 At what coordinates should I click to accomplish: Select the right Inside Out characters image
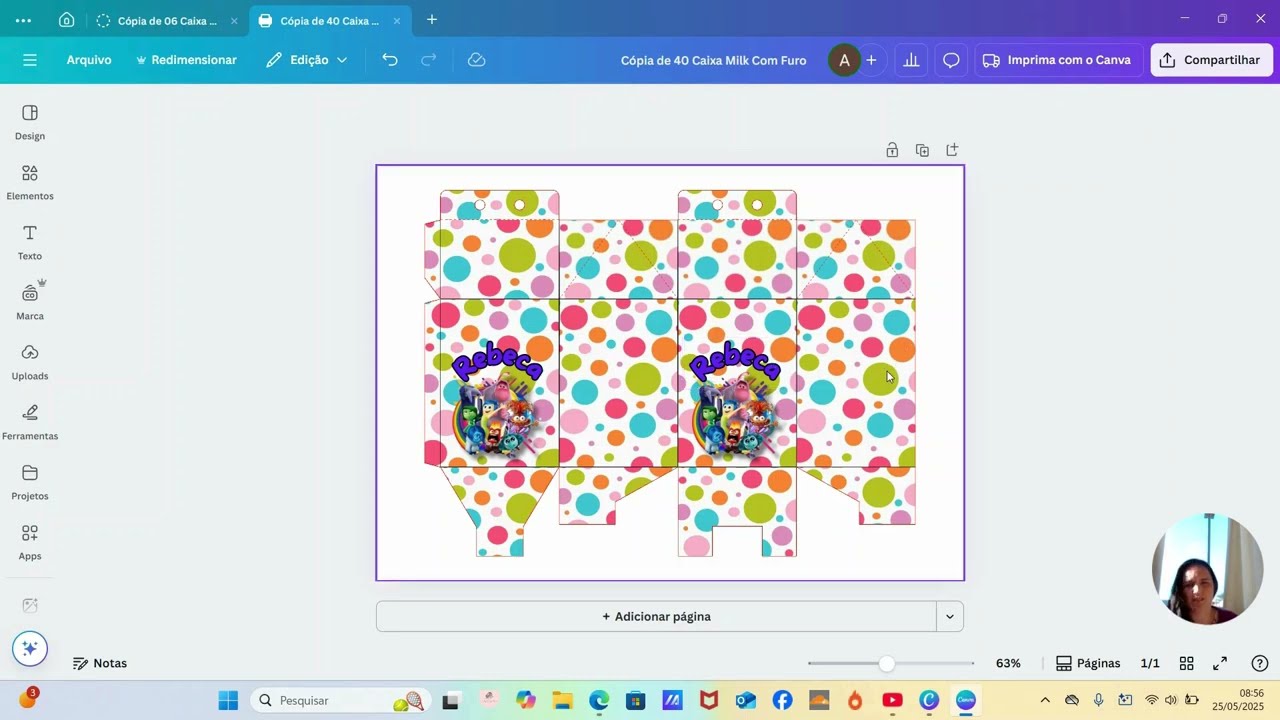pyautogui.click(x=733, y=418)
